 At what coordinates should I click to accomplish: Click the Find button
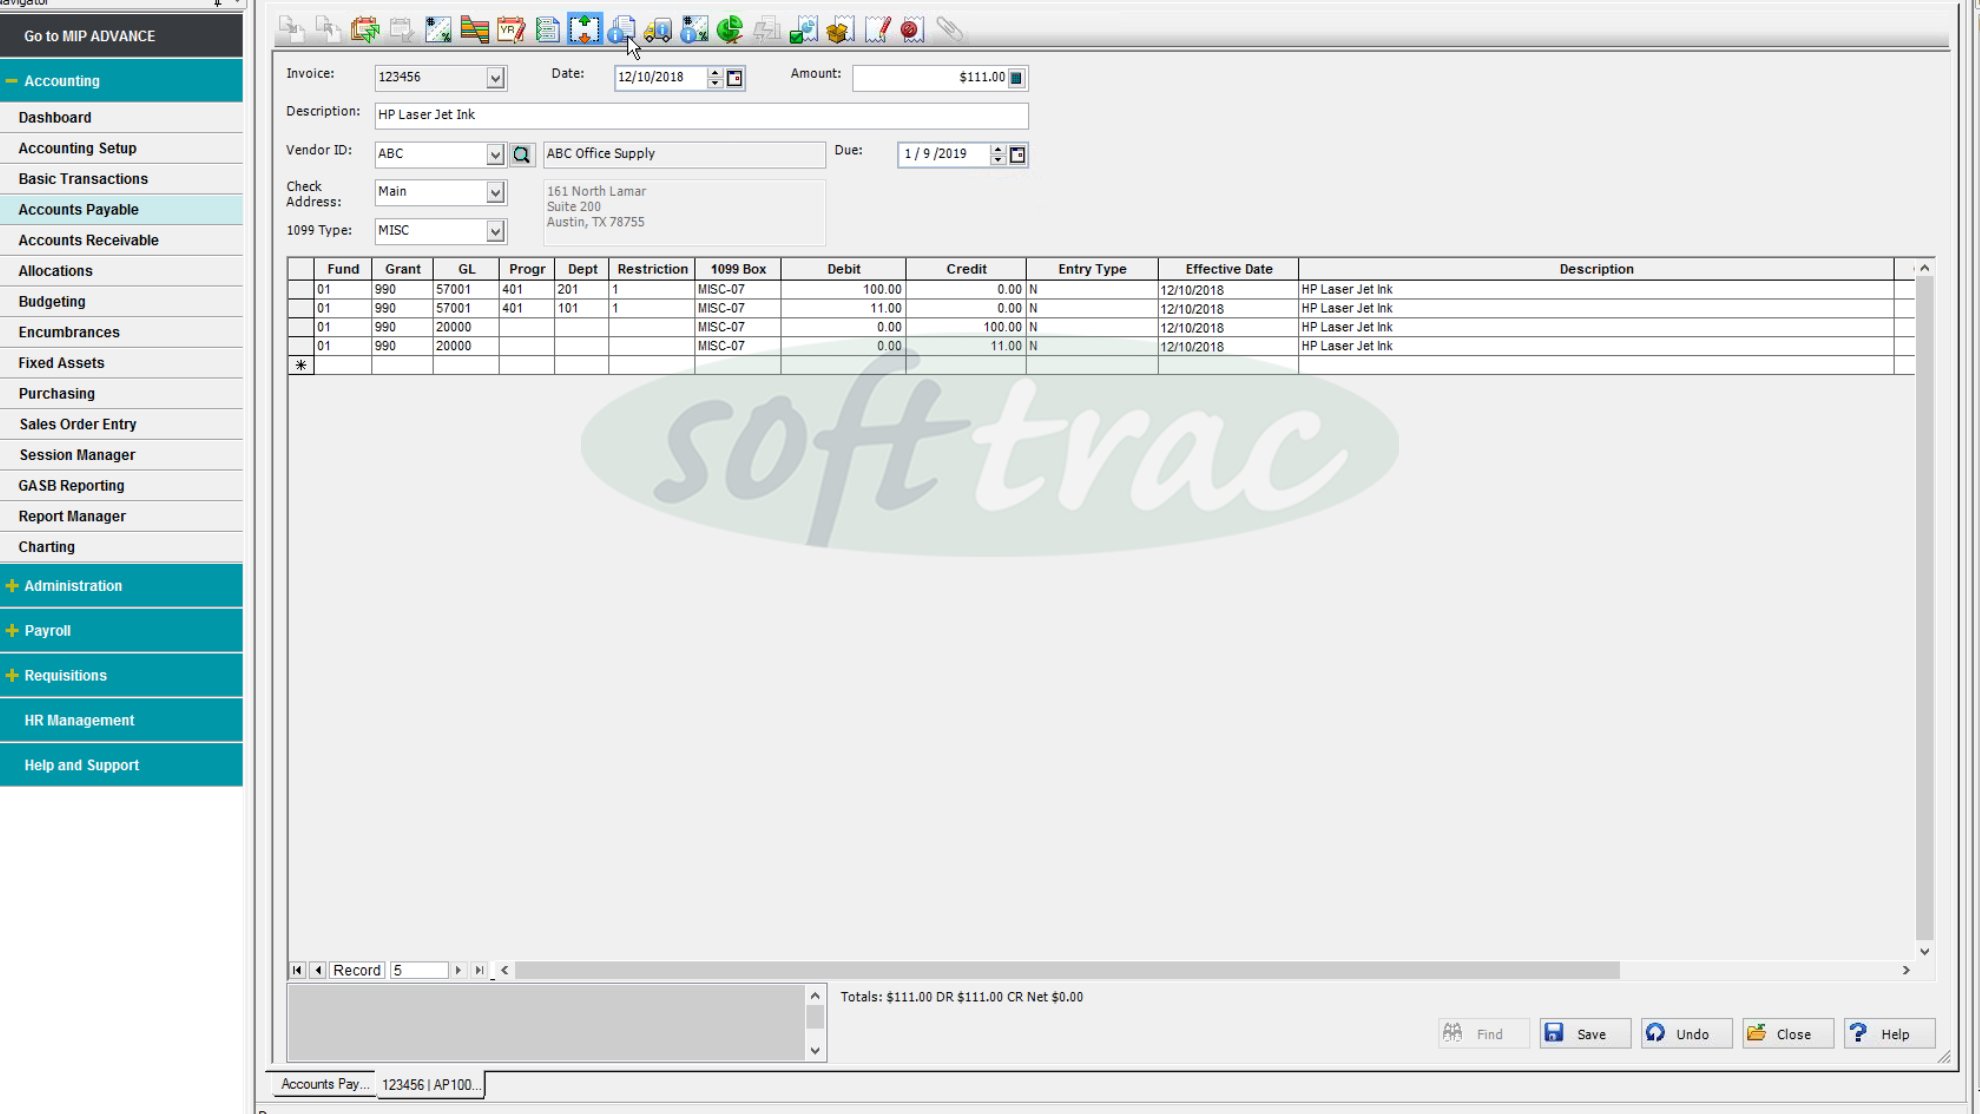[x=1483, y=1034]
